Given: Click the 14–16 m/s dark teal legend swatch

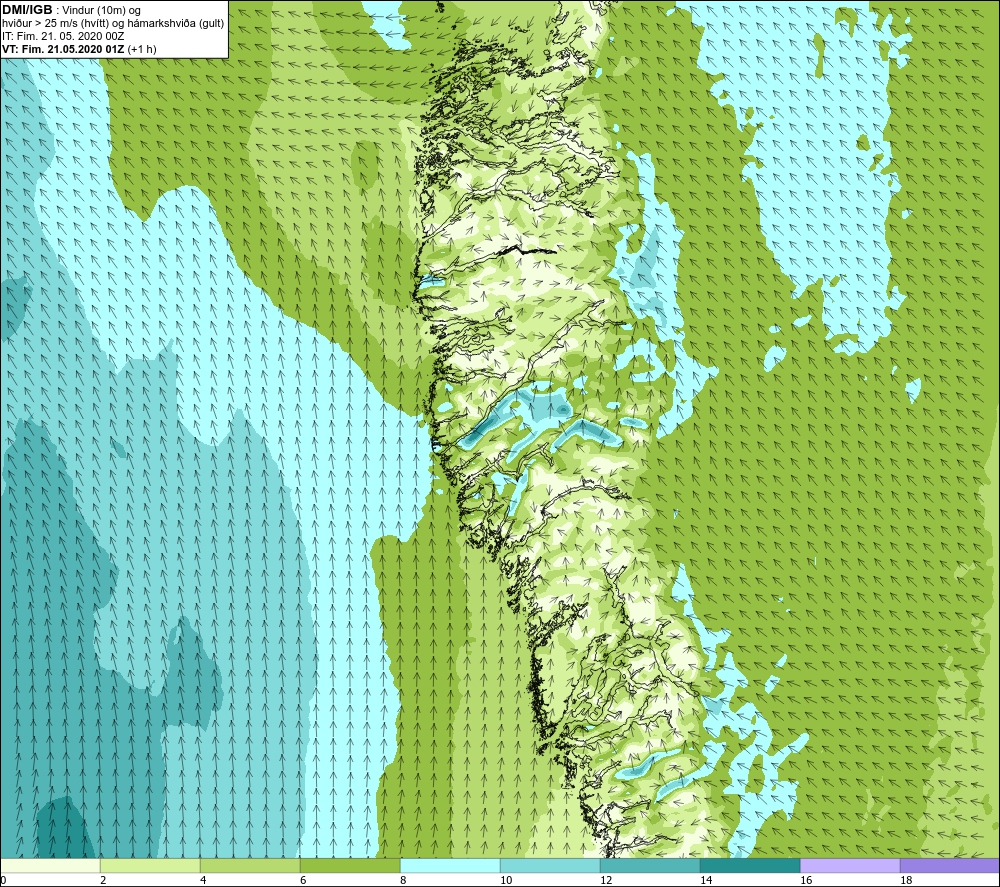Looking at the screenshot, I should (750, 865).
